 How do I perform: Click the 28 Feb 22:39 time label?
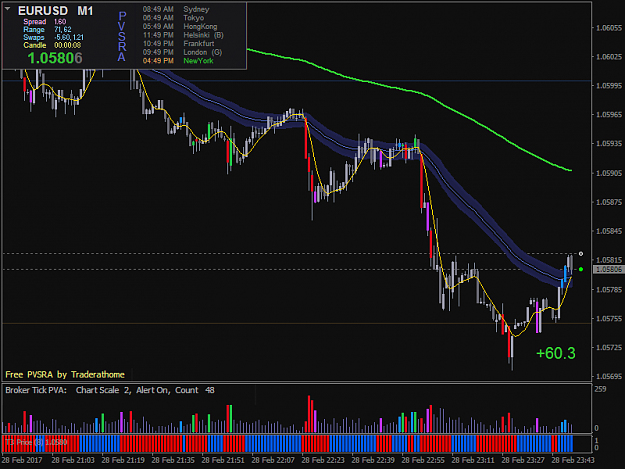373,460
